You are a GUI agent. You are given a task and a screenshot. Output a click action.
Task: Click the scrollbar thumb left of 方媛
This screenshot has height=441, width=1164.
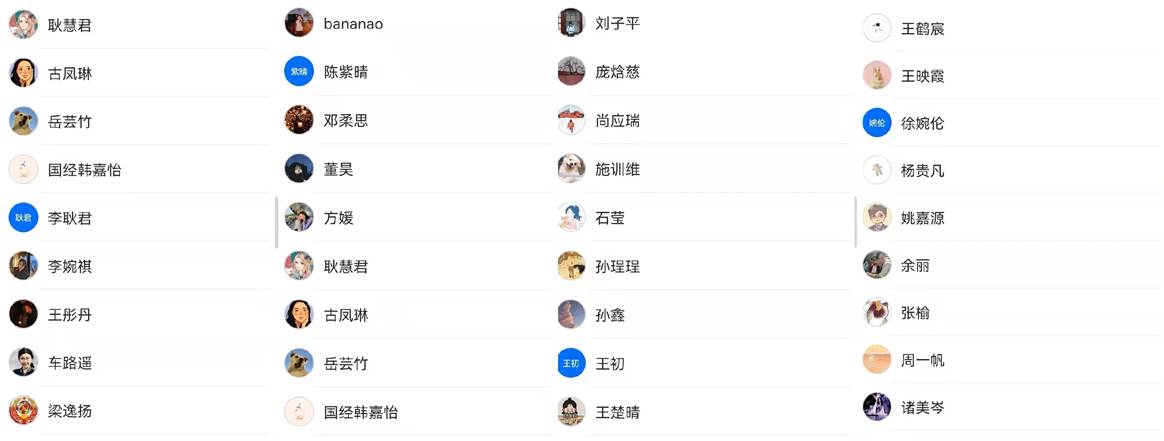tap(277, 222)
